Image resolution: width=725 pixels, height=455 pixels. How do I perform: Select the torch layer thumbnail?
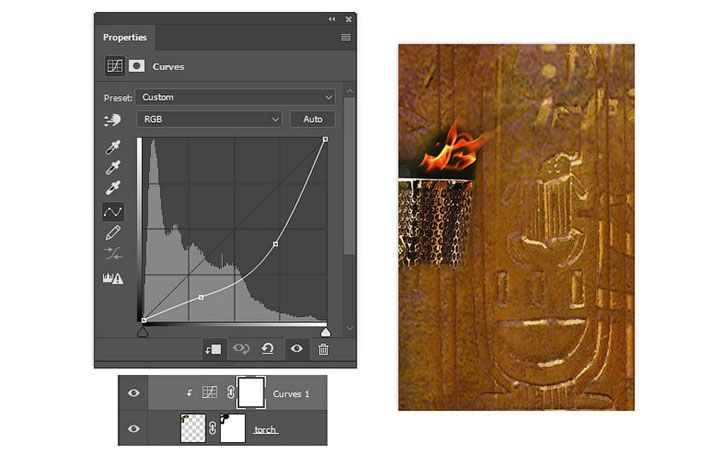(x=193, y=428)
